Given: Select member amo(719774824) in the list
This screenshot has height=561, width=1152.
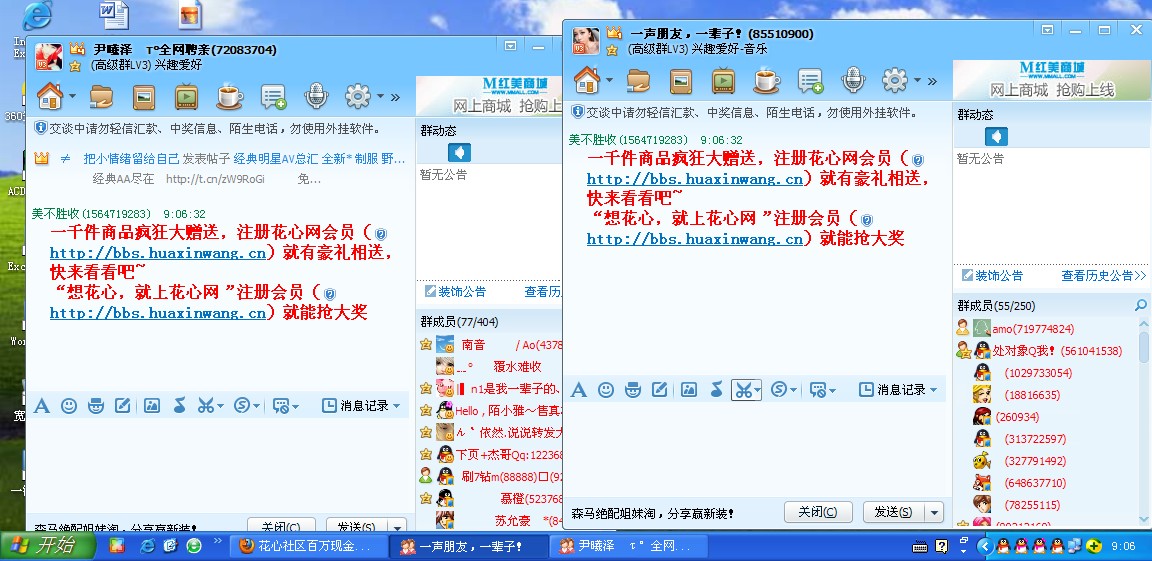Looking at the screenshot, I should pos(1032,329).
